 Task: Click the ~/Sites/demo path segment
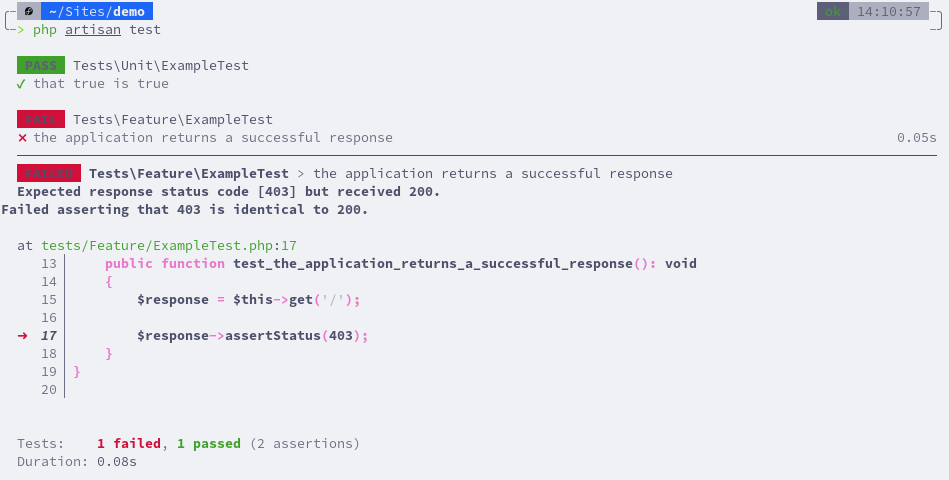pos(97,11)
